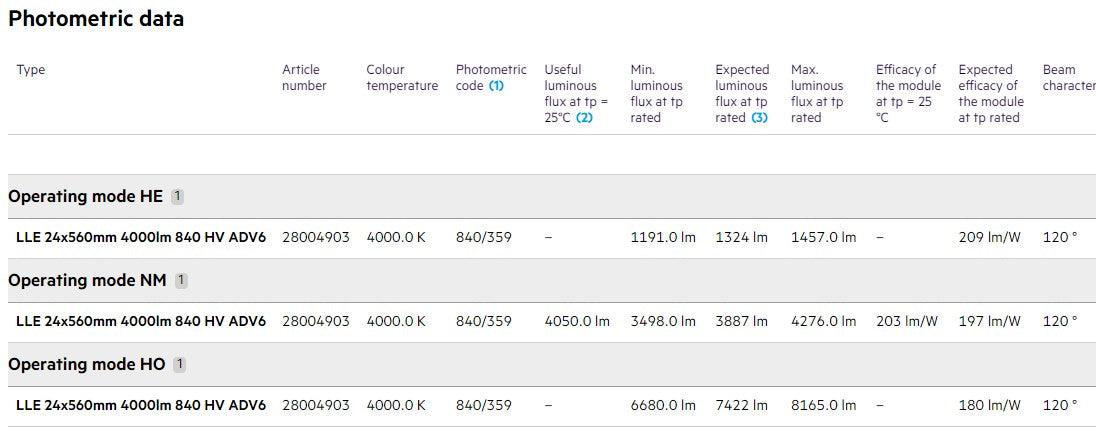Click the Type column header

point(31,70)
